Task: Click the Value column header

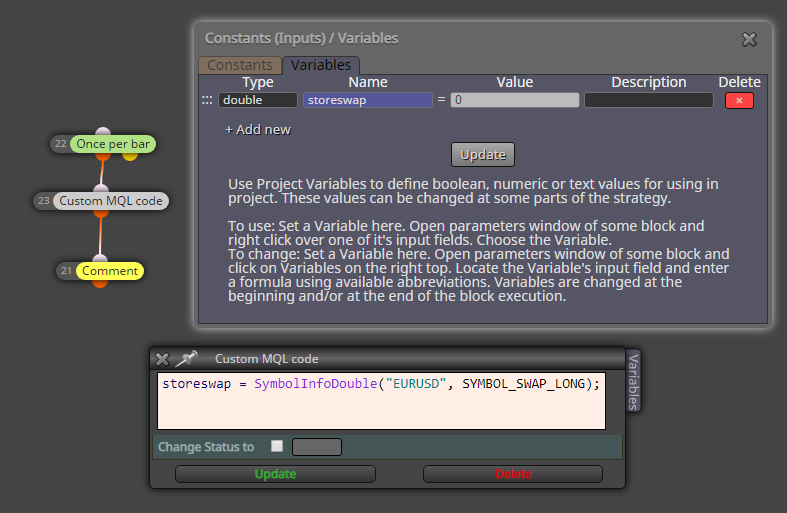Action: (x=514, y=82)
